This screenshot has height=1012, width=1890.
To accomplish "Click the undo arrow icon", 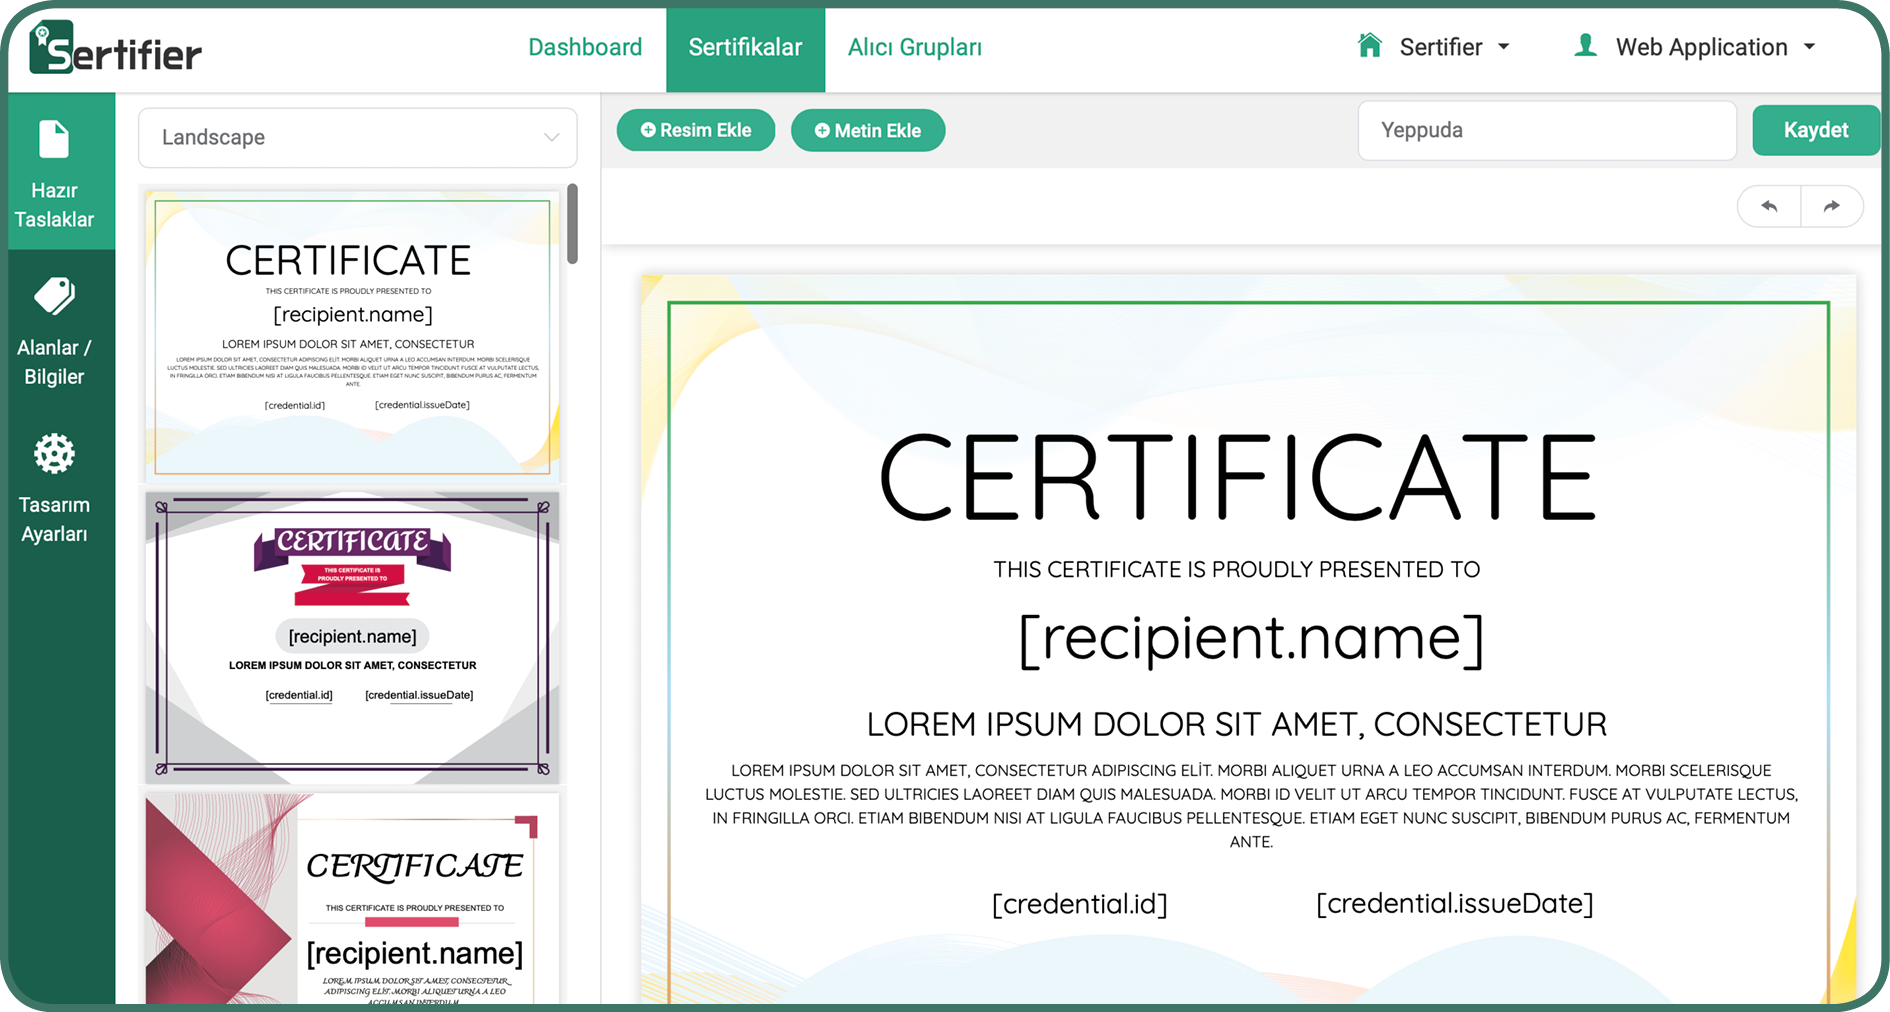I will tap(1769, 206).
